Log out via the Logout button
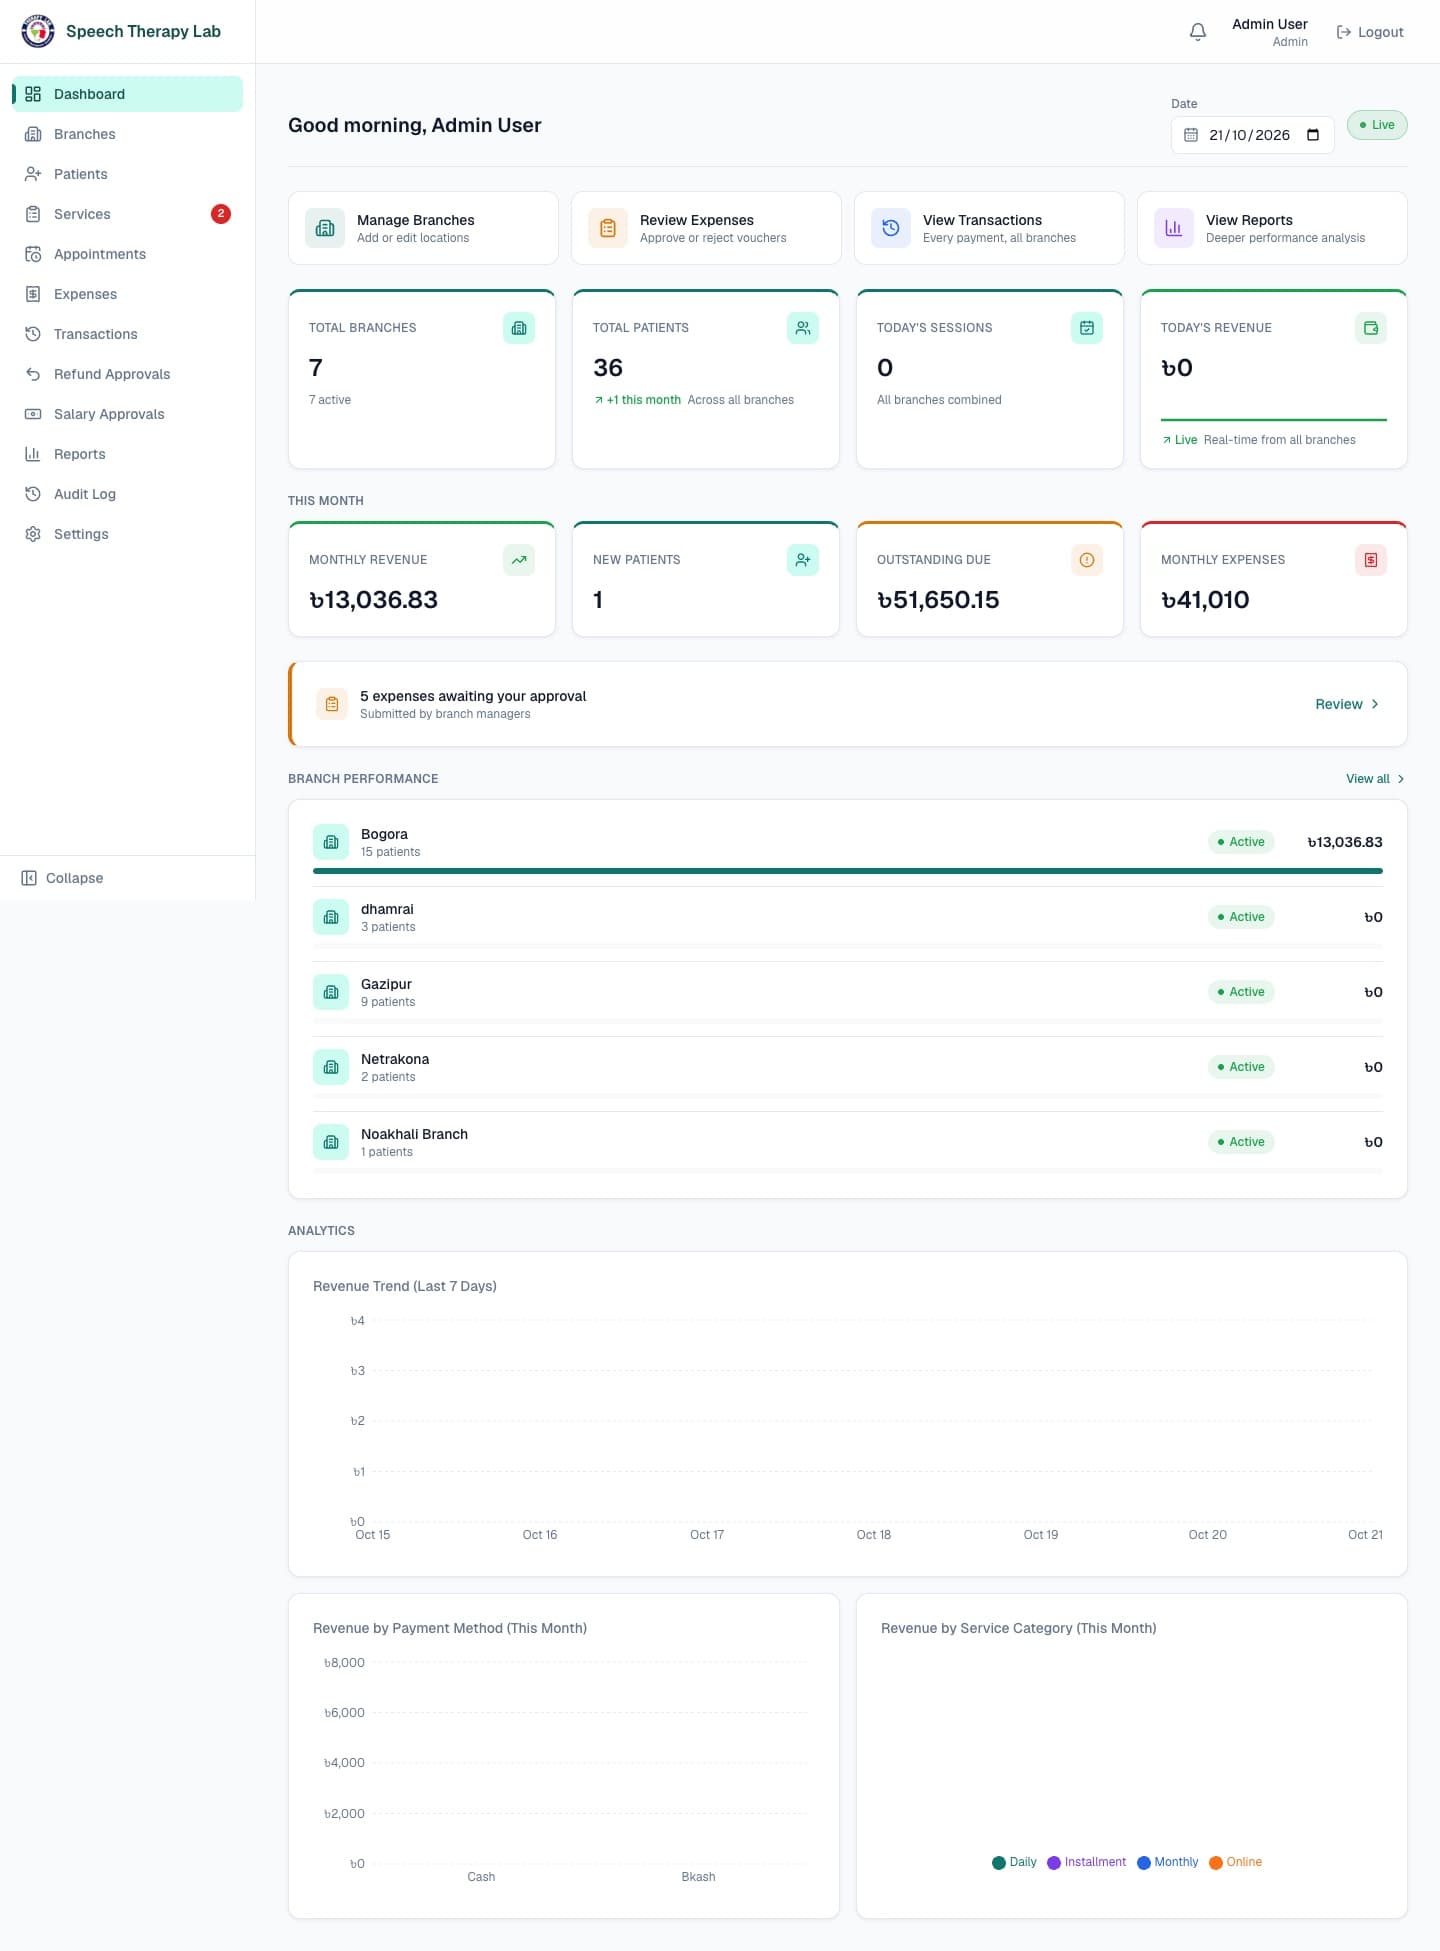Viewport: 1440px width, 1951px height. tap(1370, 32)
